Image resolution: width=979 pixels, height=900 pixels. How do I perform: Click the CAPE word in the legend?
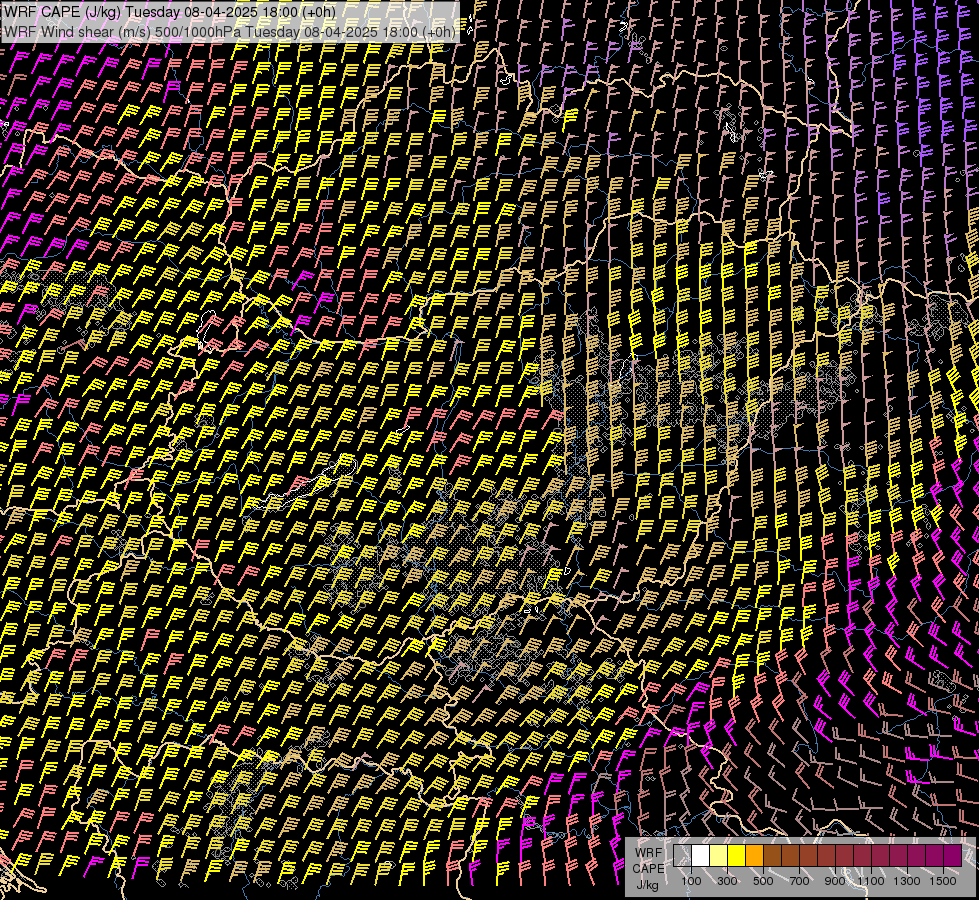(648, 869)
